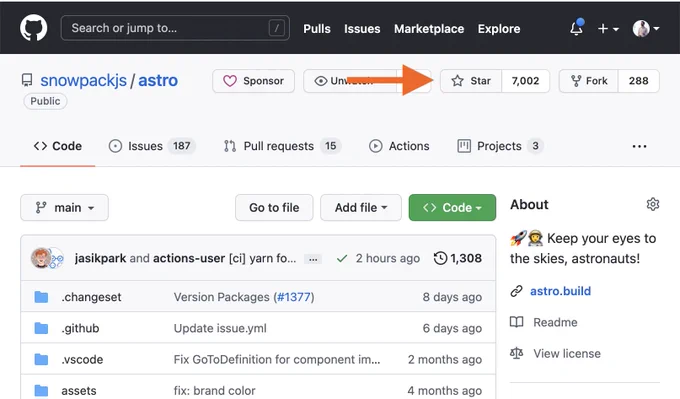Screen dimensions: 680x399
Task: Open the View license link
Action: (x=567, y=353)
